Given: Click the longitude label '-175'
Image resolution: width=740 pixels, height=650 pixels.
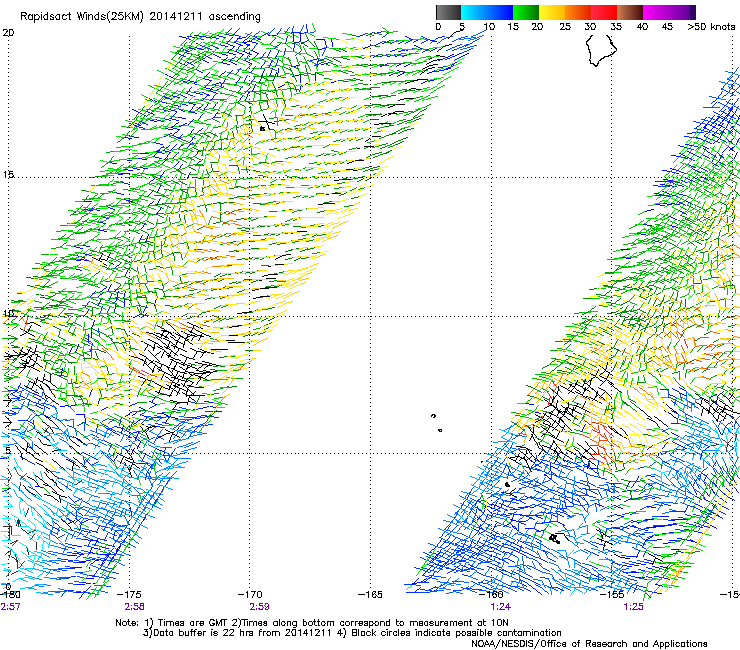Looking at the screenshot, I should [x=129, y=594].
